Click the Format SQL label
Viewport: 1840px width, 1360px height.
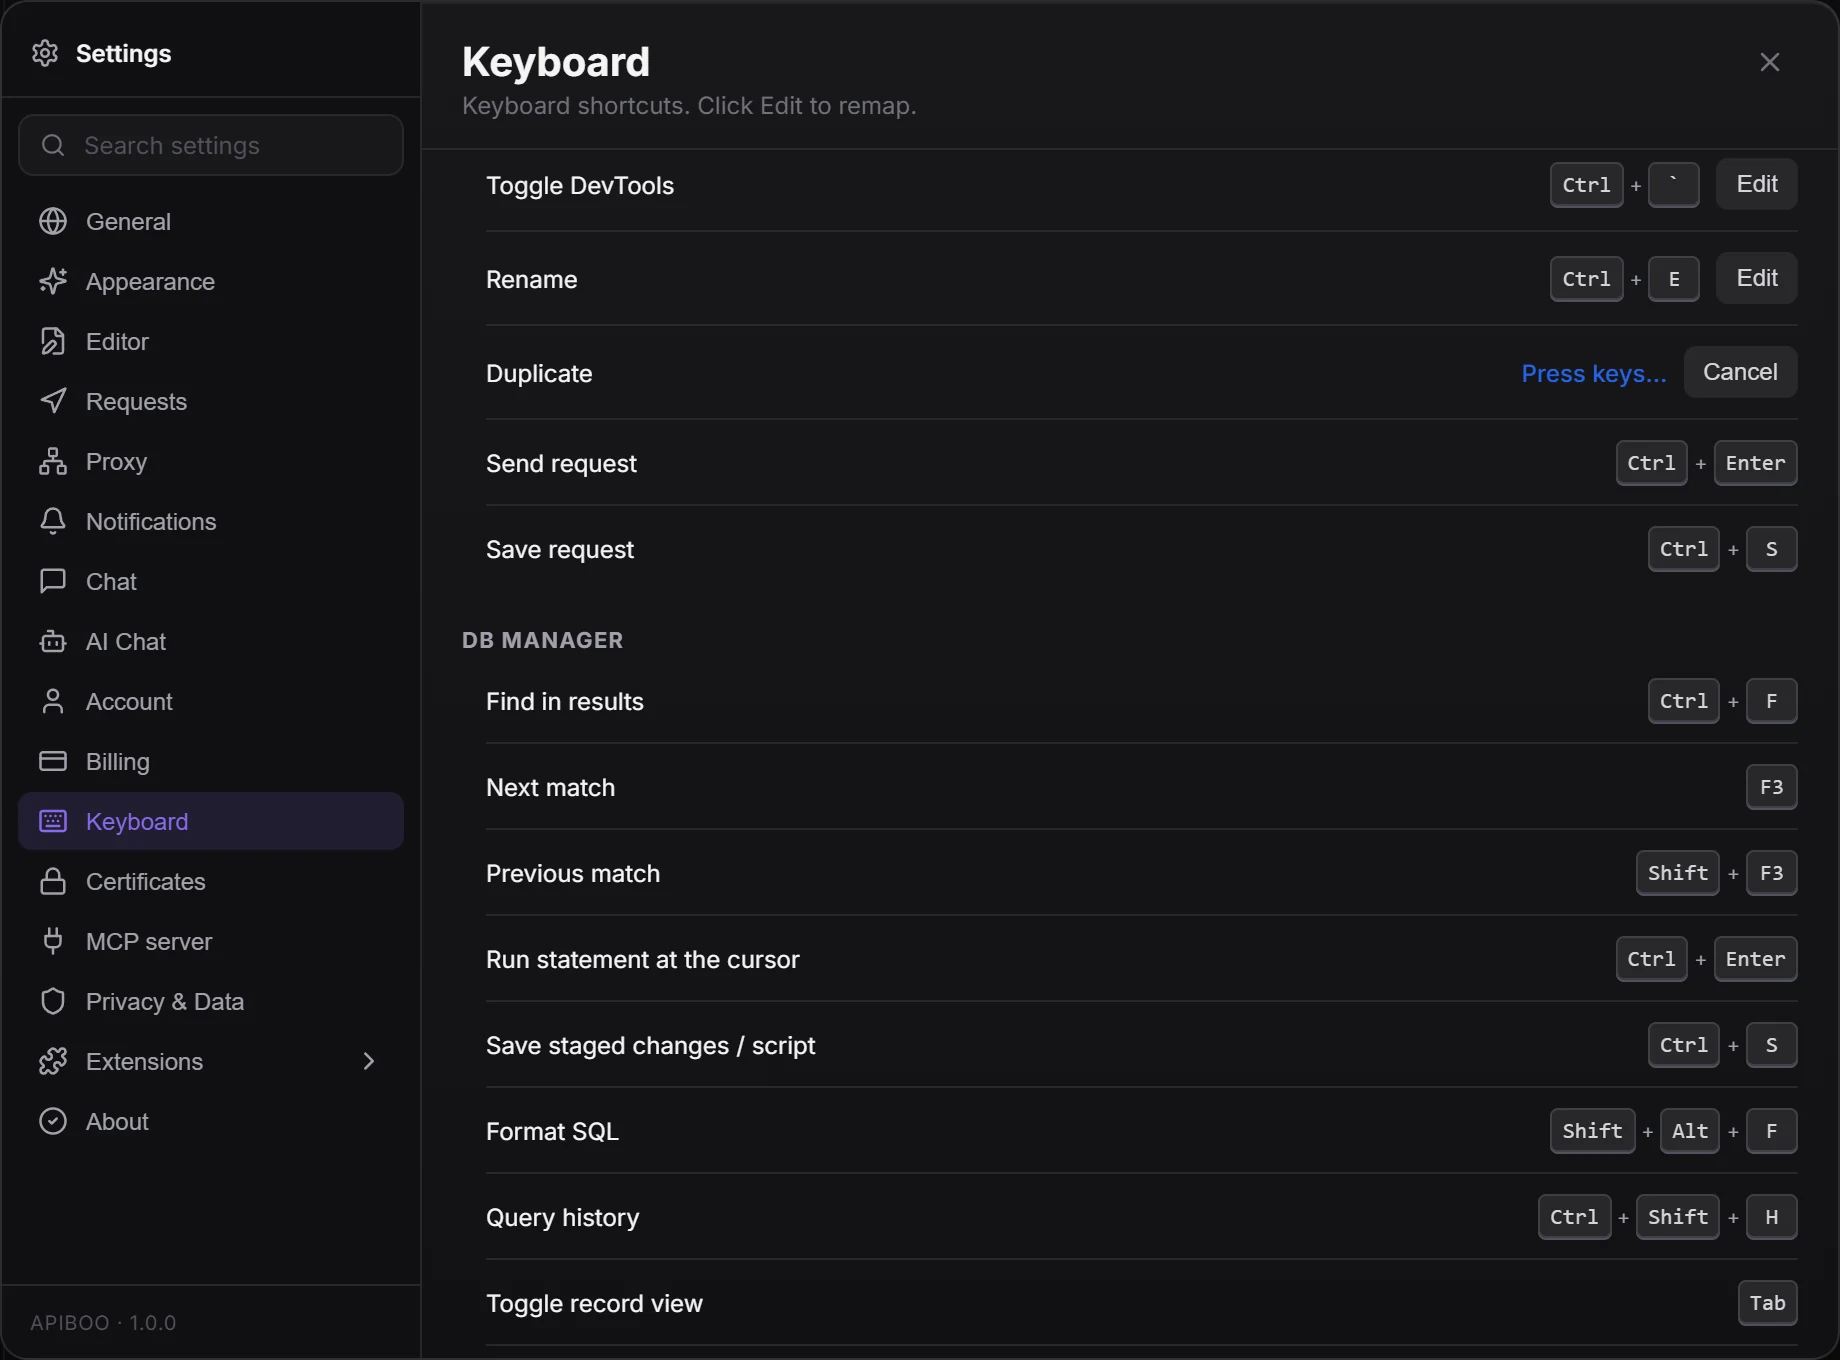click(x=552, y=1131)
